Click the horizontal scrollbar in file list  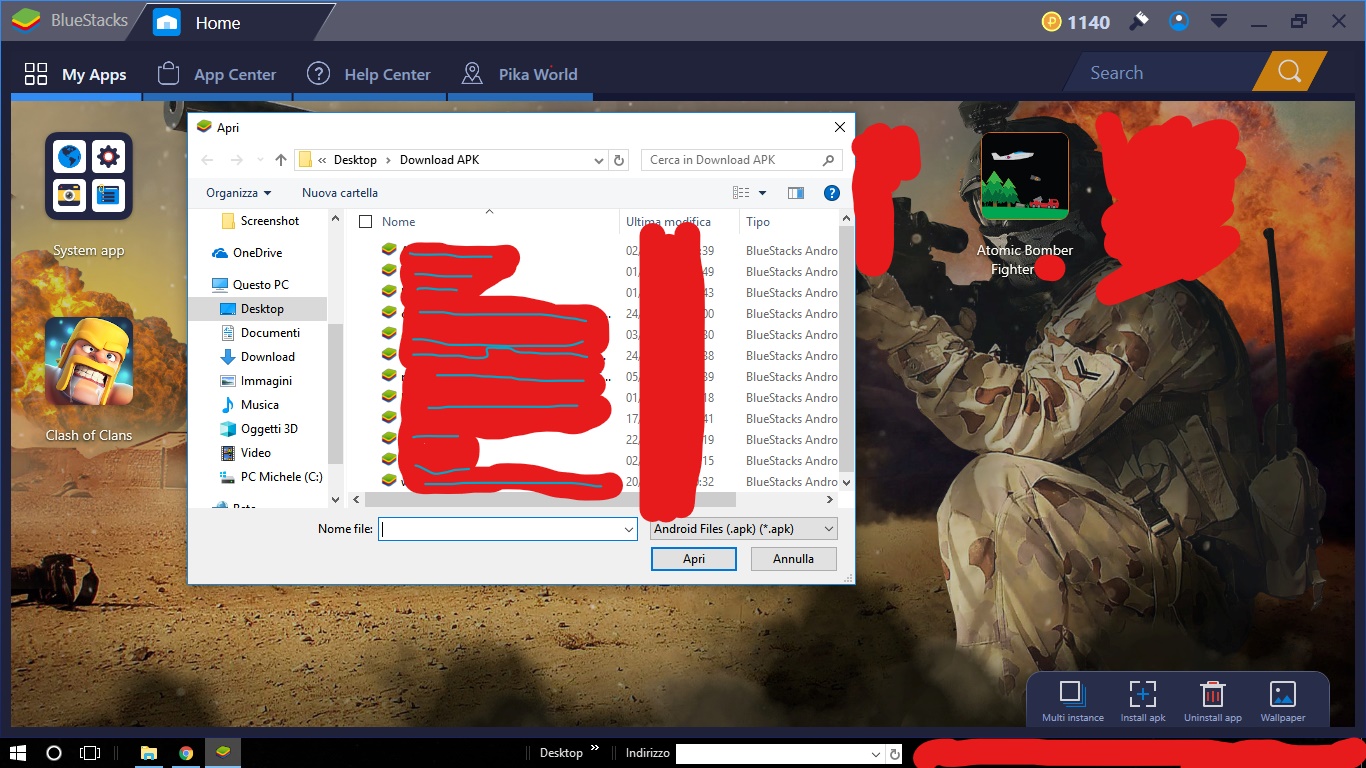550,499
